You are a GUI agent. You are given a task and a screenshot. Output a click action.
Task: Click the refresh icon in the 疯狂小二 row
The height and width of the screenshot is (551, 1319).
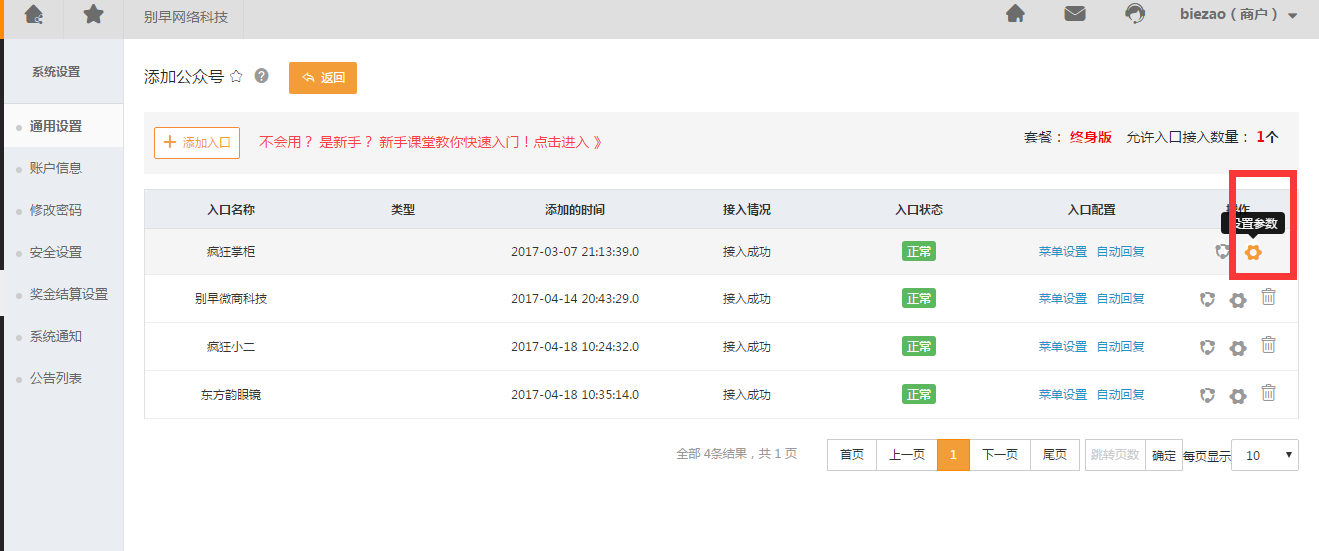click(x=1208, y=347)
